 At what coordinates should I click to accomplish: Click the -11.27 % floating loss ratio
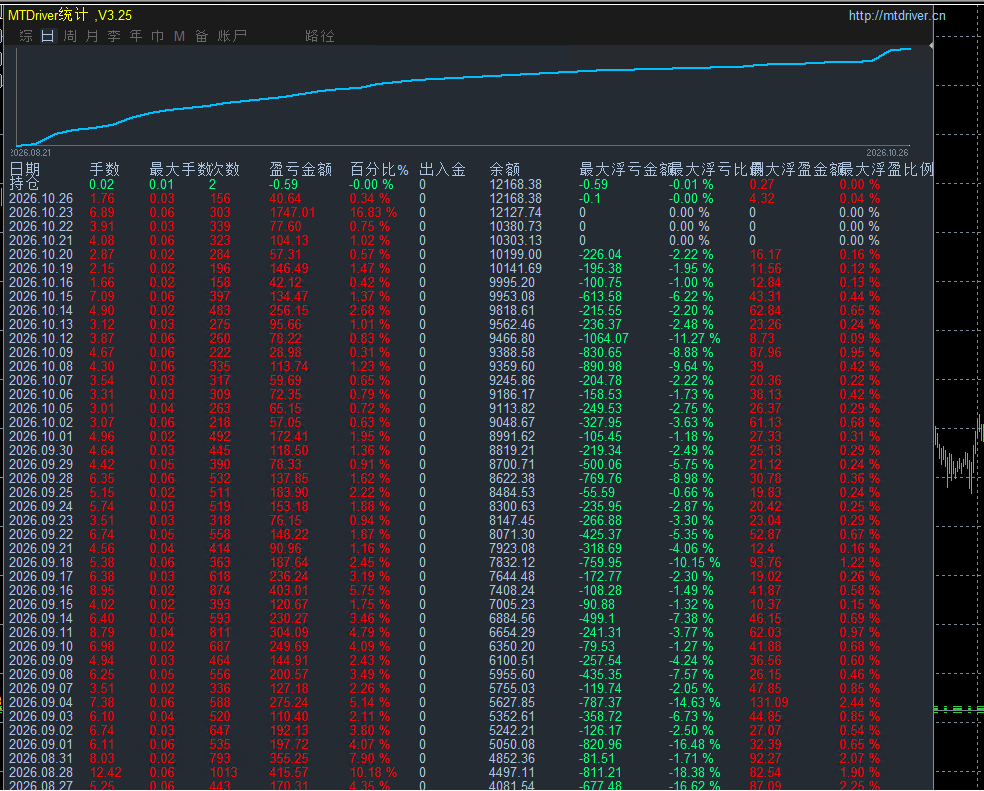695,339
